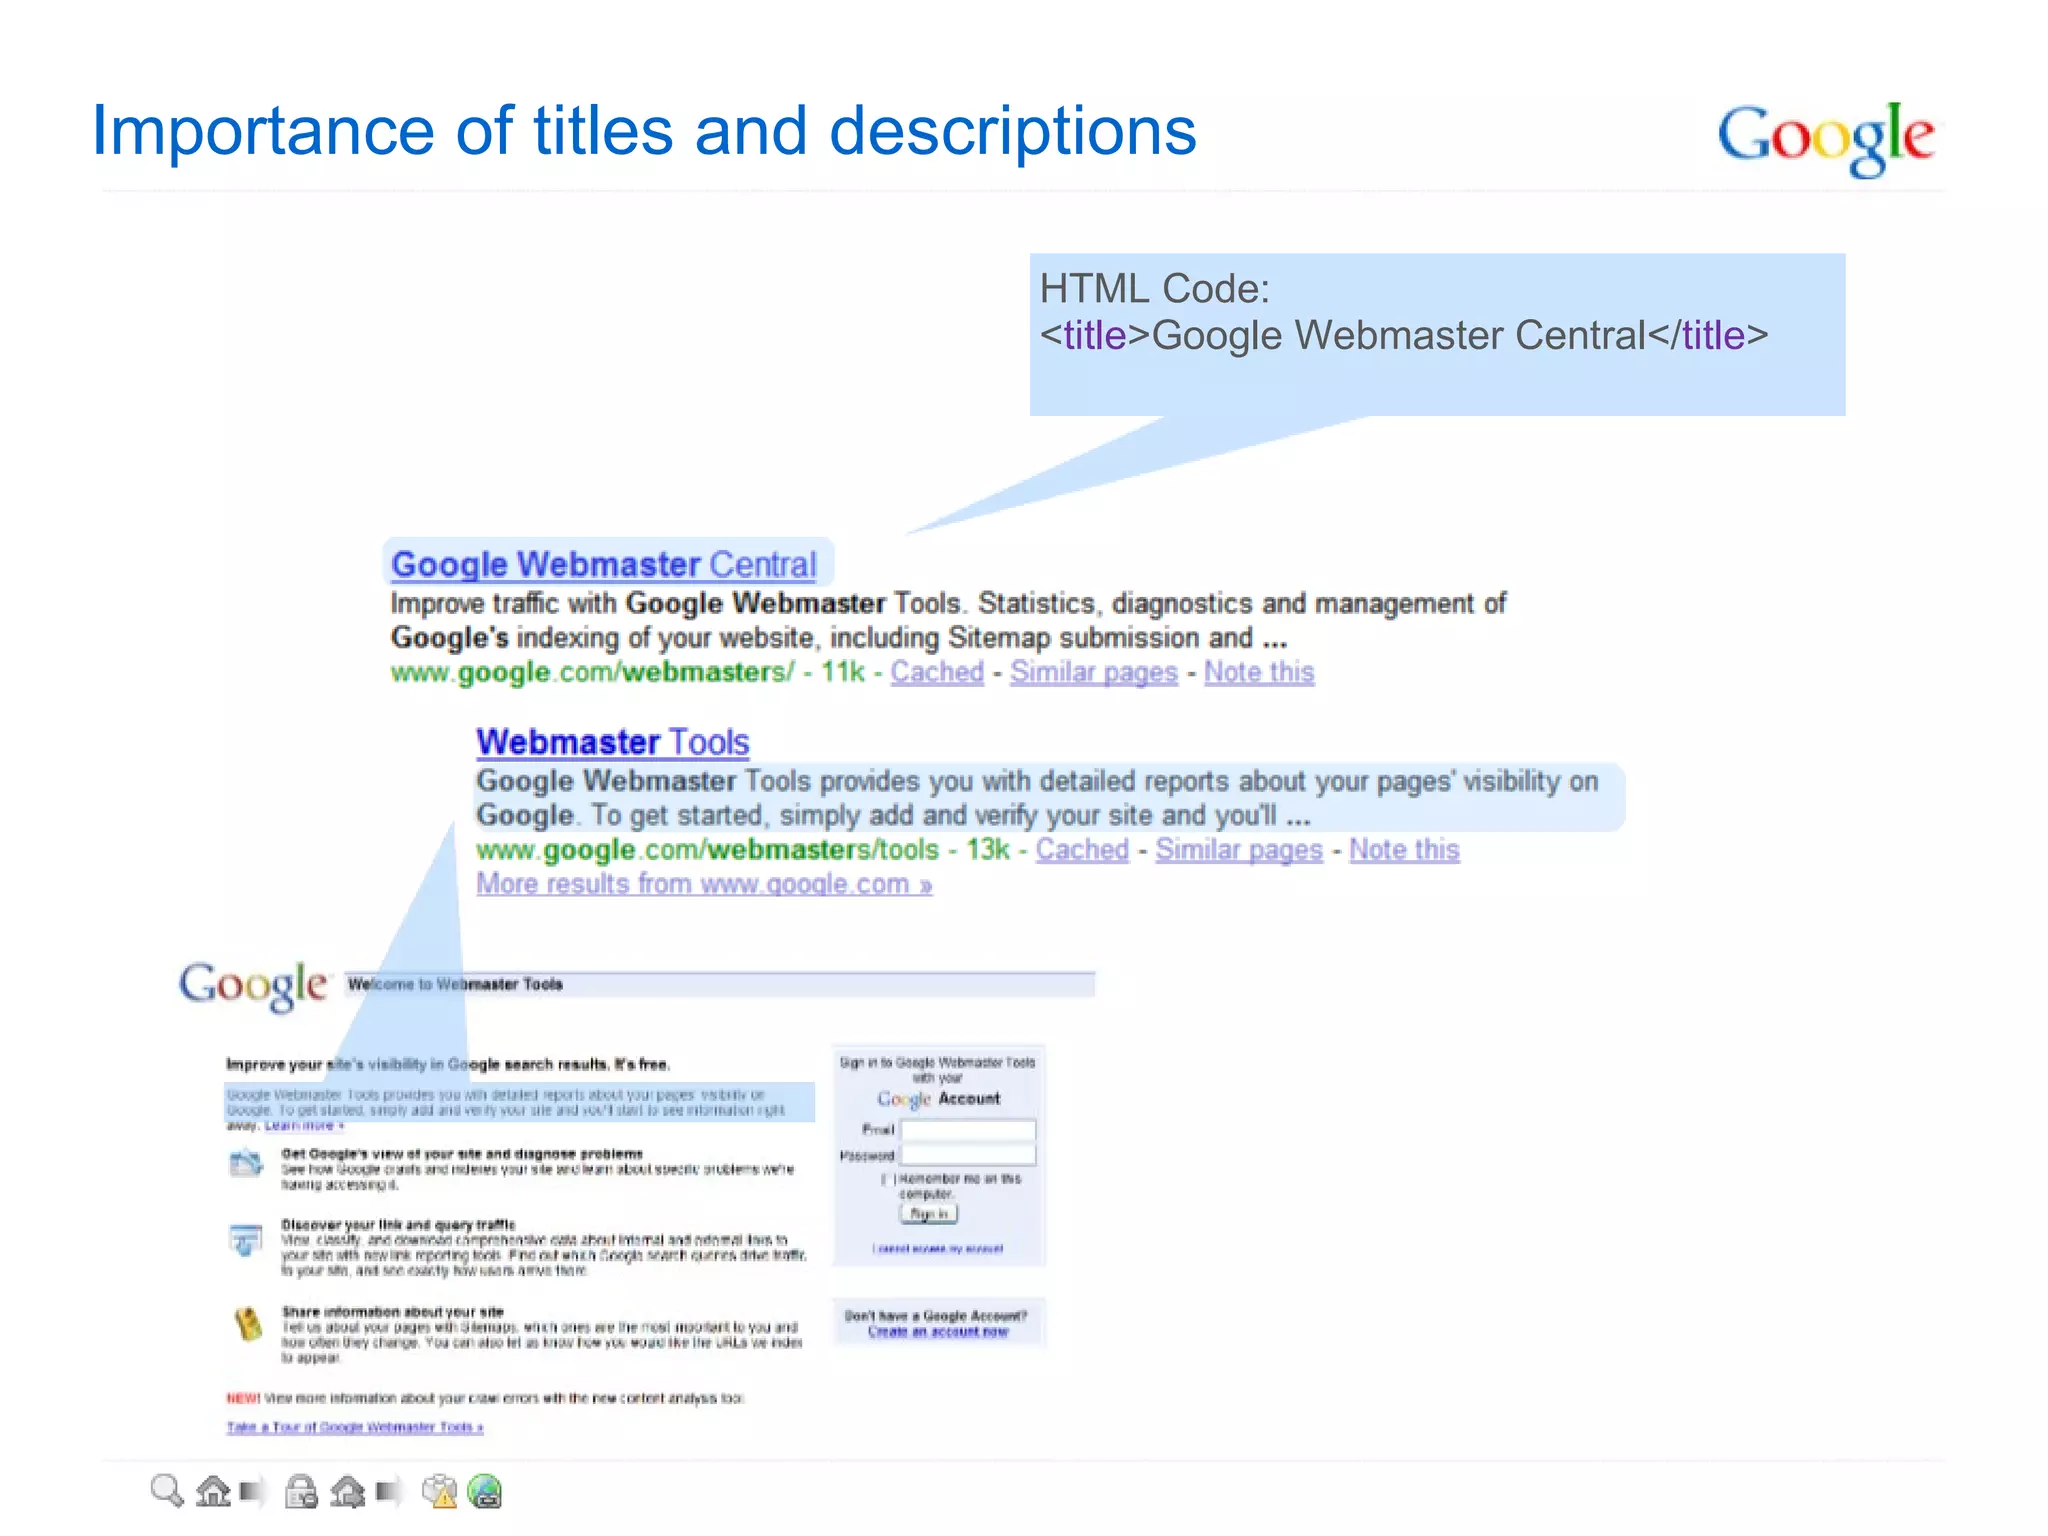The height and width of the screenshot is (1536, 2048).
Task: Click the Google logo on the slide header
Action: tap(1825, 139)
